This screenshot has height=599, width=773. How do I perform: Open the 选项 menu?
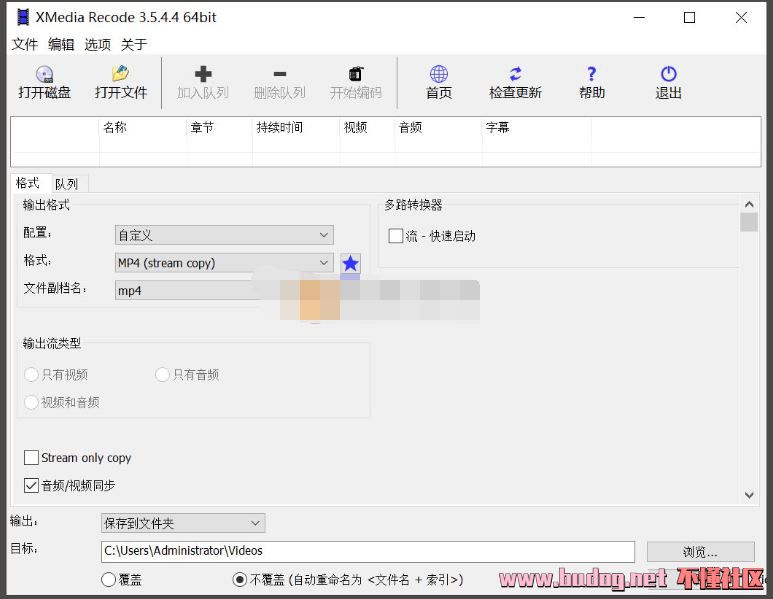98,44
